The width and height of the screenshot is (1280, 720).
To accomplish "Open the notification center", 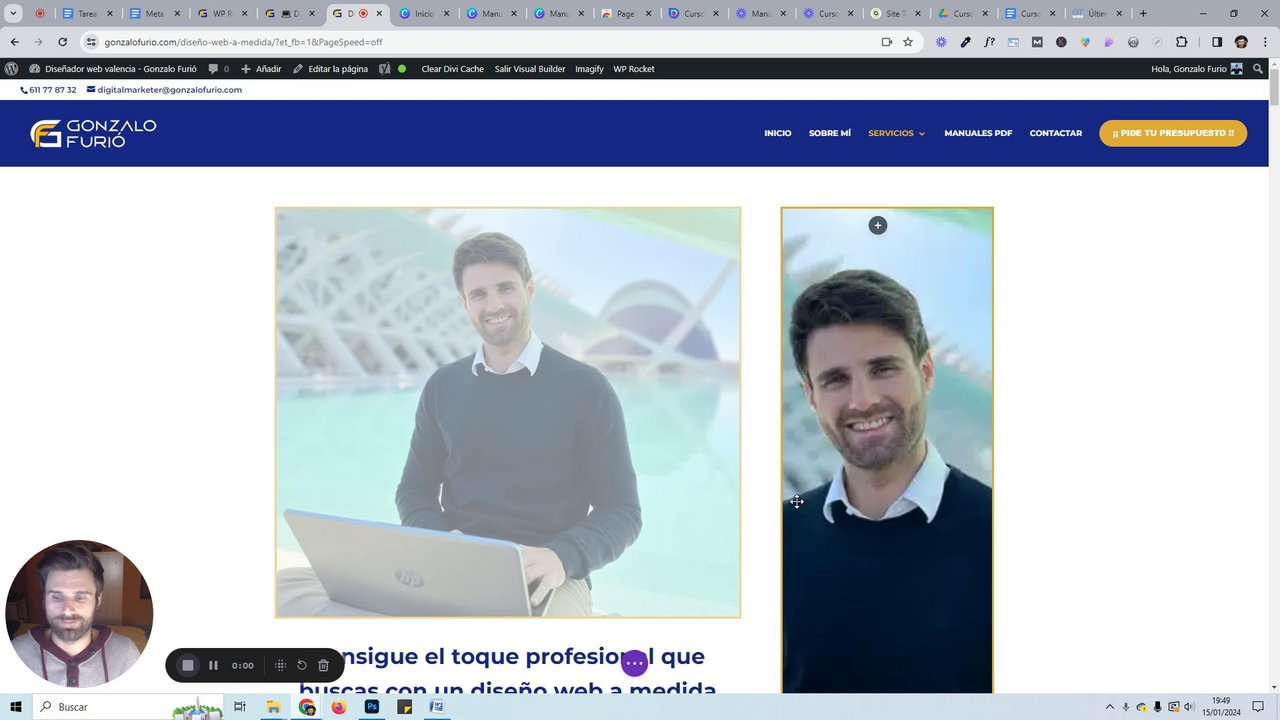I will tap(1258, 707).
